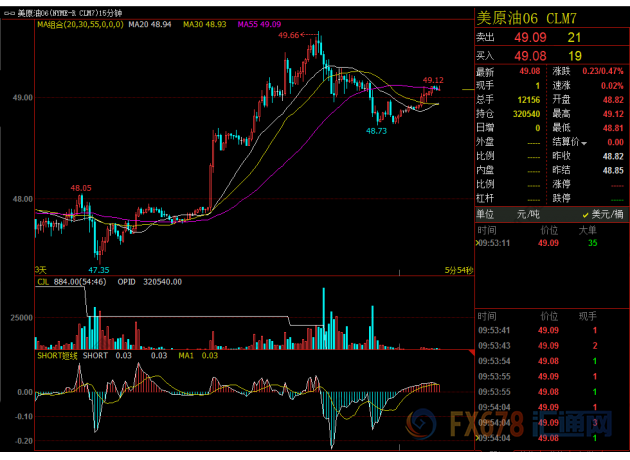Click the 47.35 low price marker
Image resolution: width=630 pixels, height=460 pixels.
98,269
